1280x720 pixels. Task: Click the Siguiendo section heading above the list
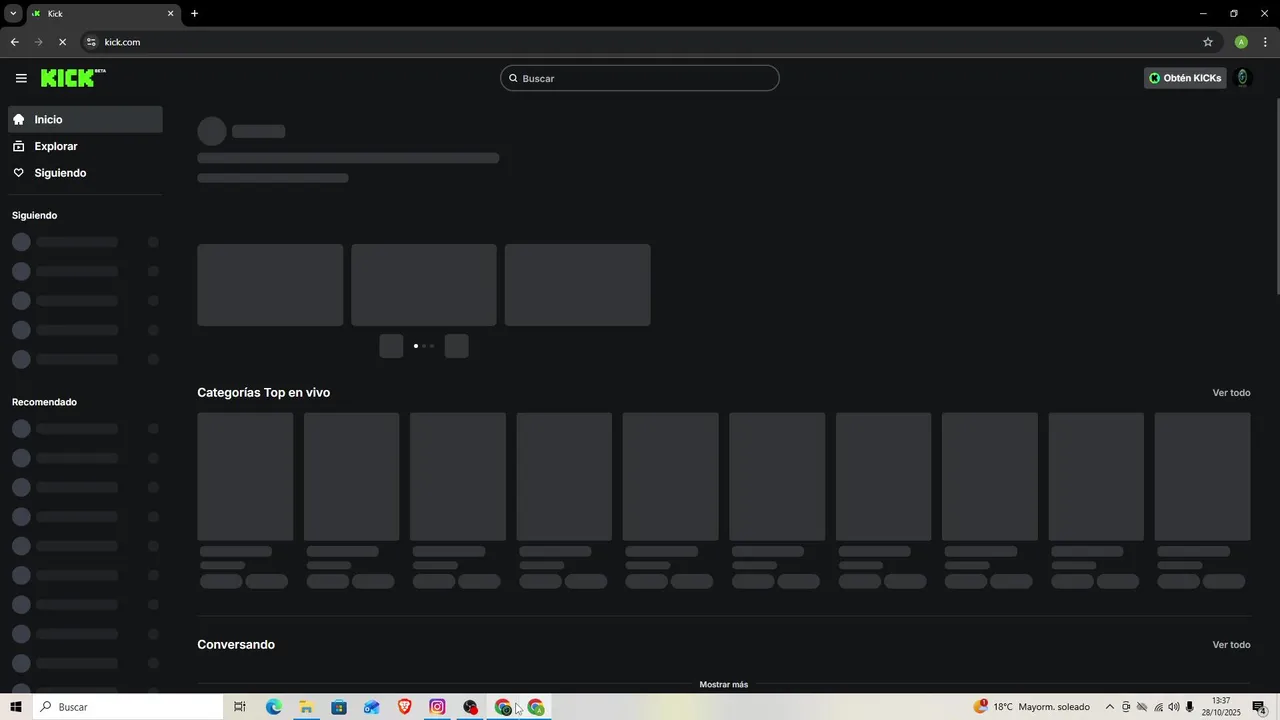point(34,215)
